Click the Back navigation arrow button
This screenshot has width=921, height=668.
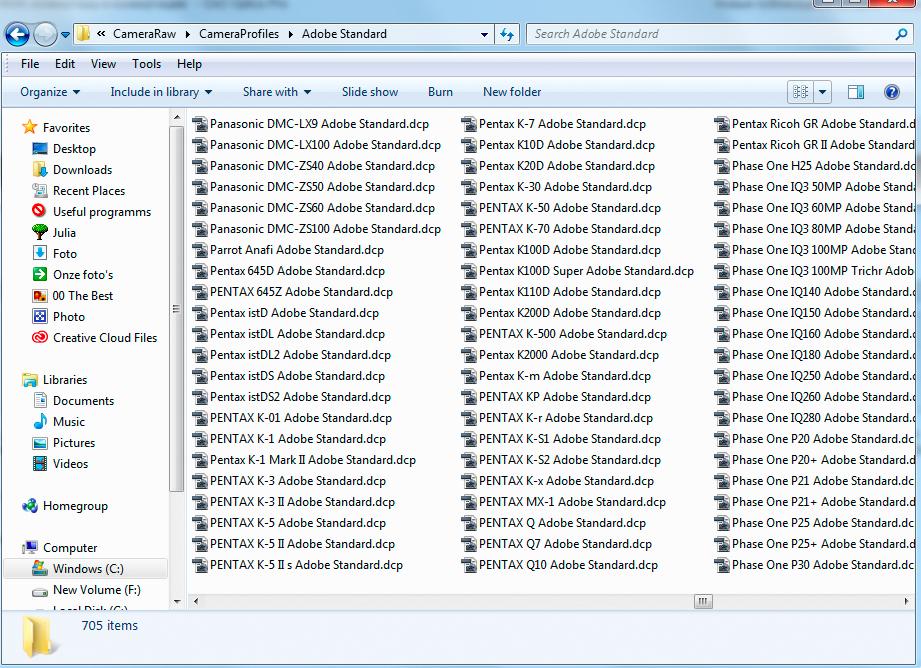point(18,35)
